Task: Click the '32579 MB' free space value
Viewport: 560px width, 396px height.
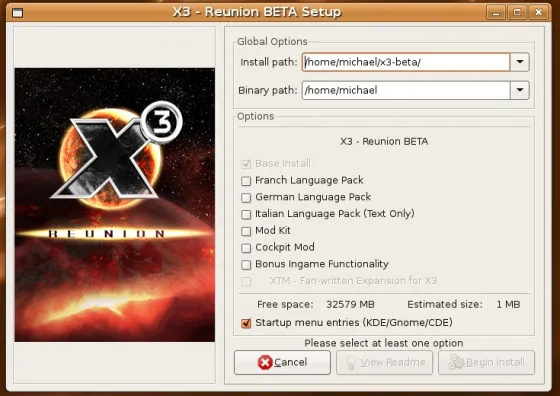Action: point(350,305)
